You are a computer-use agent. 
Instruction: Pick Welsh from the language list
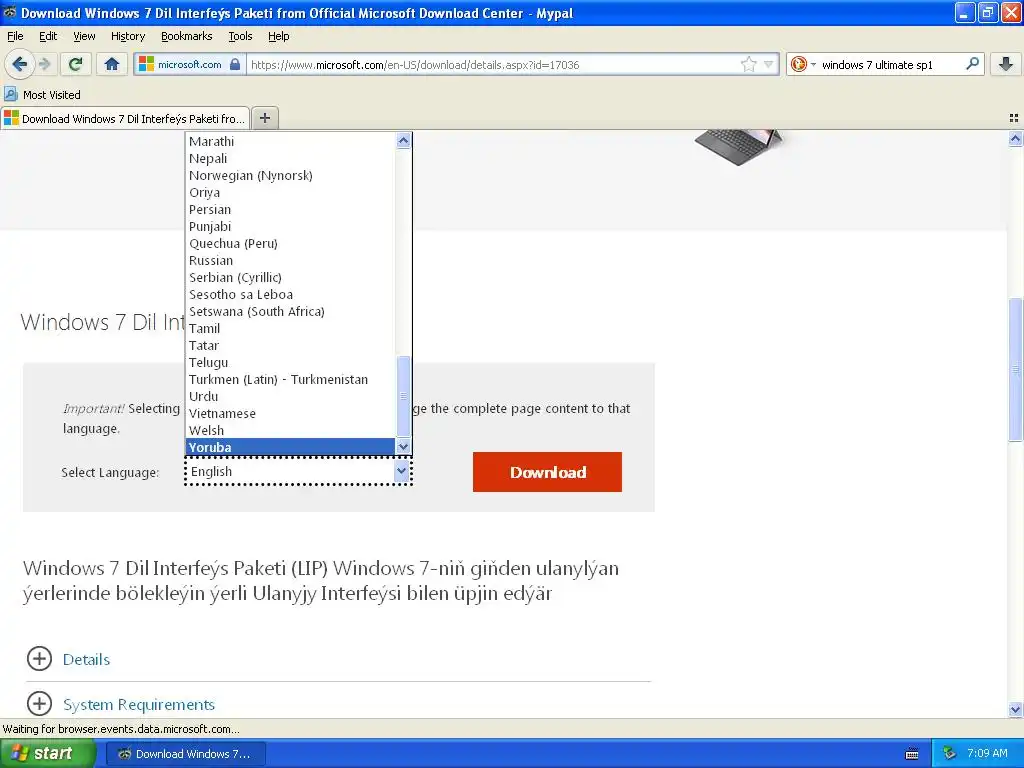click(x=291, y=430)
